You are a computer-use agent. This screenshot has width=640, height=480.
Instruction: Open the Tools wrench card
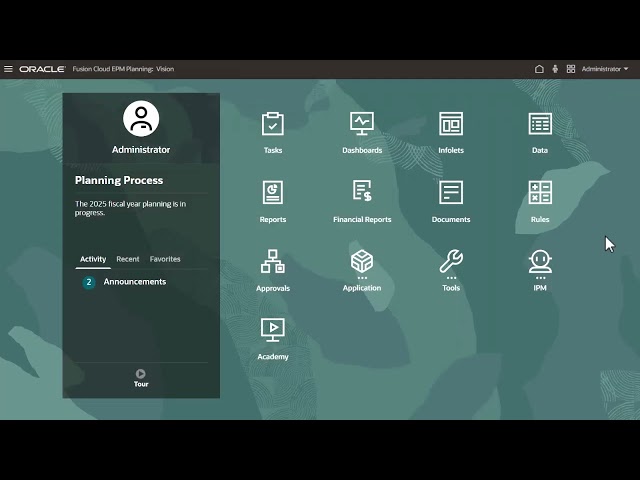click(451, 270)
